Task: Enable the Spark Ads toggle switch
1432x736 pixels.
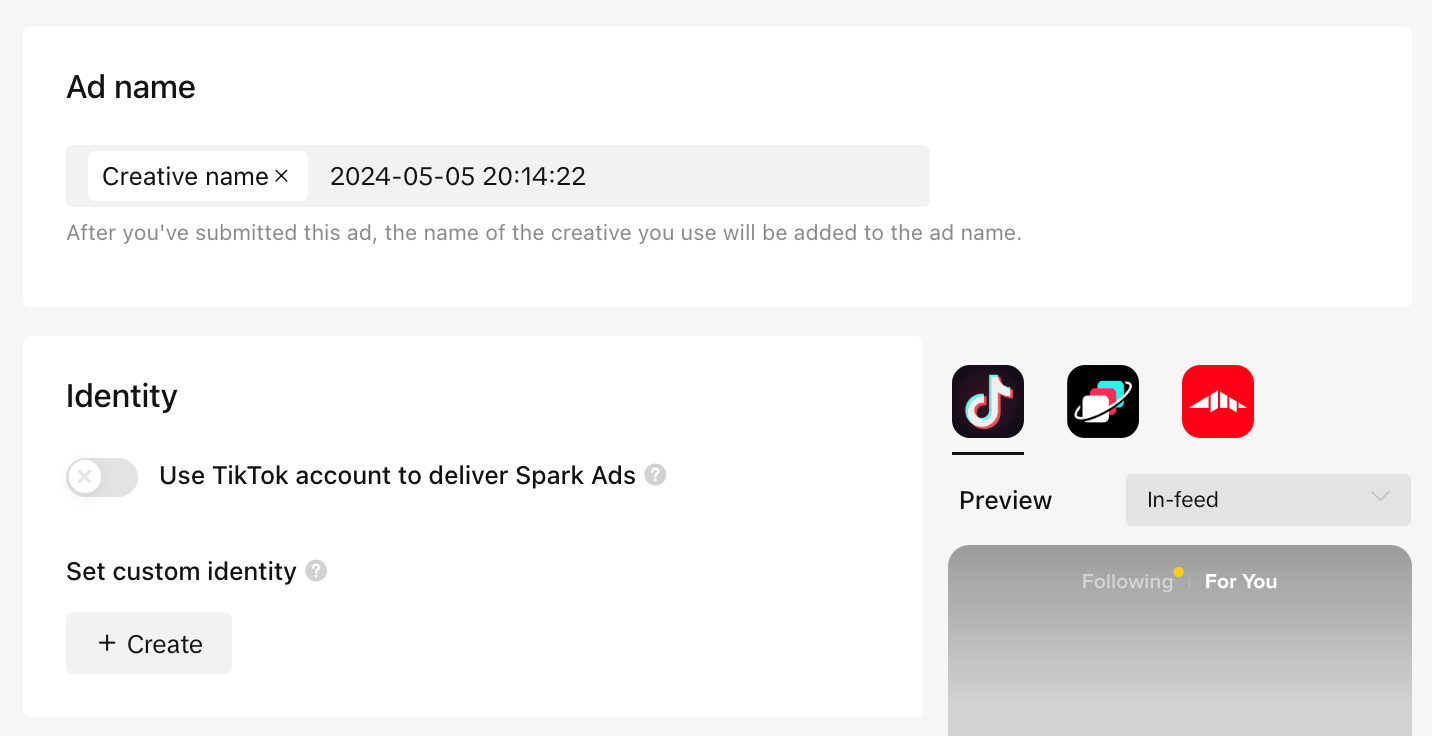Action: click(x=102, y=477)
